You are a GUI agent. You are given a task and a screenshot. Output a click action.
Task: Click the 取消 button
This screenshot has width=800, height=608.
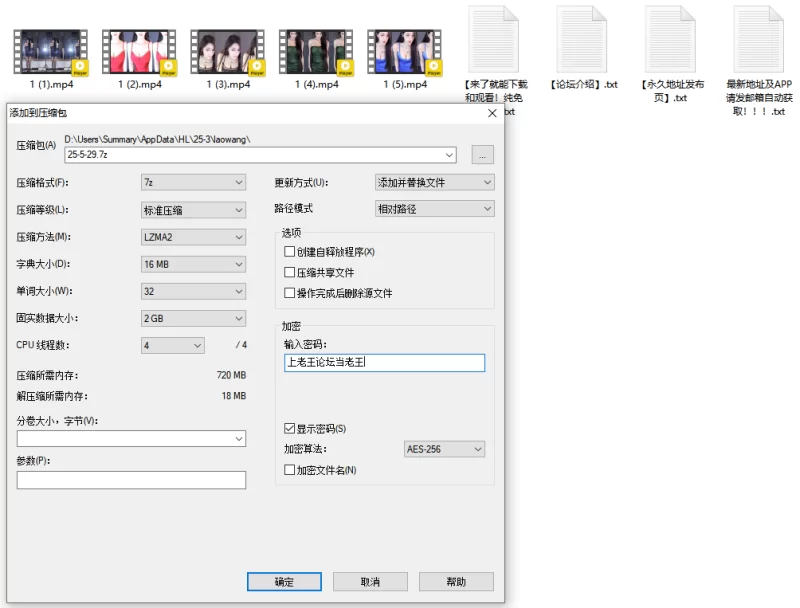pyautogui.click(x=370, y=581)
